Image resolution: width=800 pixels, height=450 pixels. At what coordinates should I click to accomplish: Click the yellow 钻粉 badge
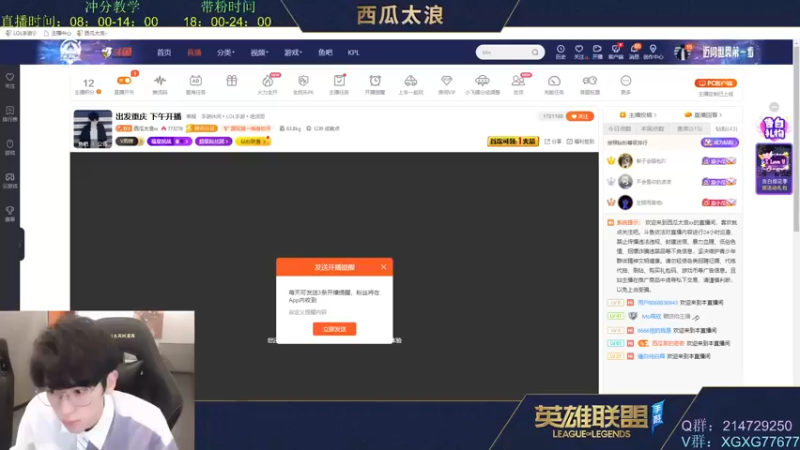click(253, 141)
